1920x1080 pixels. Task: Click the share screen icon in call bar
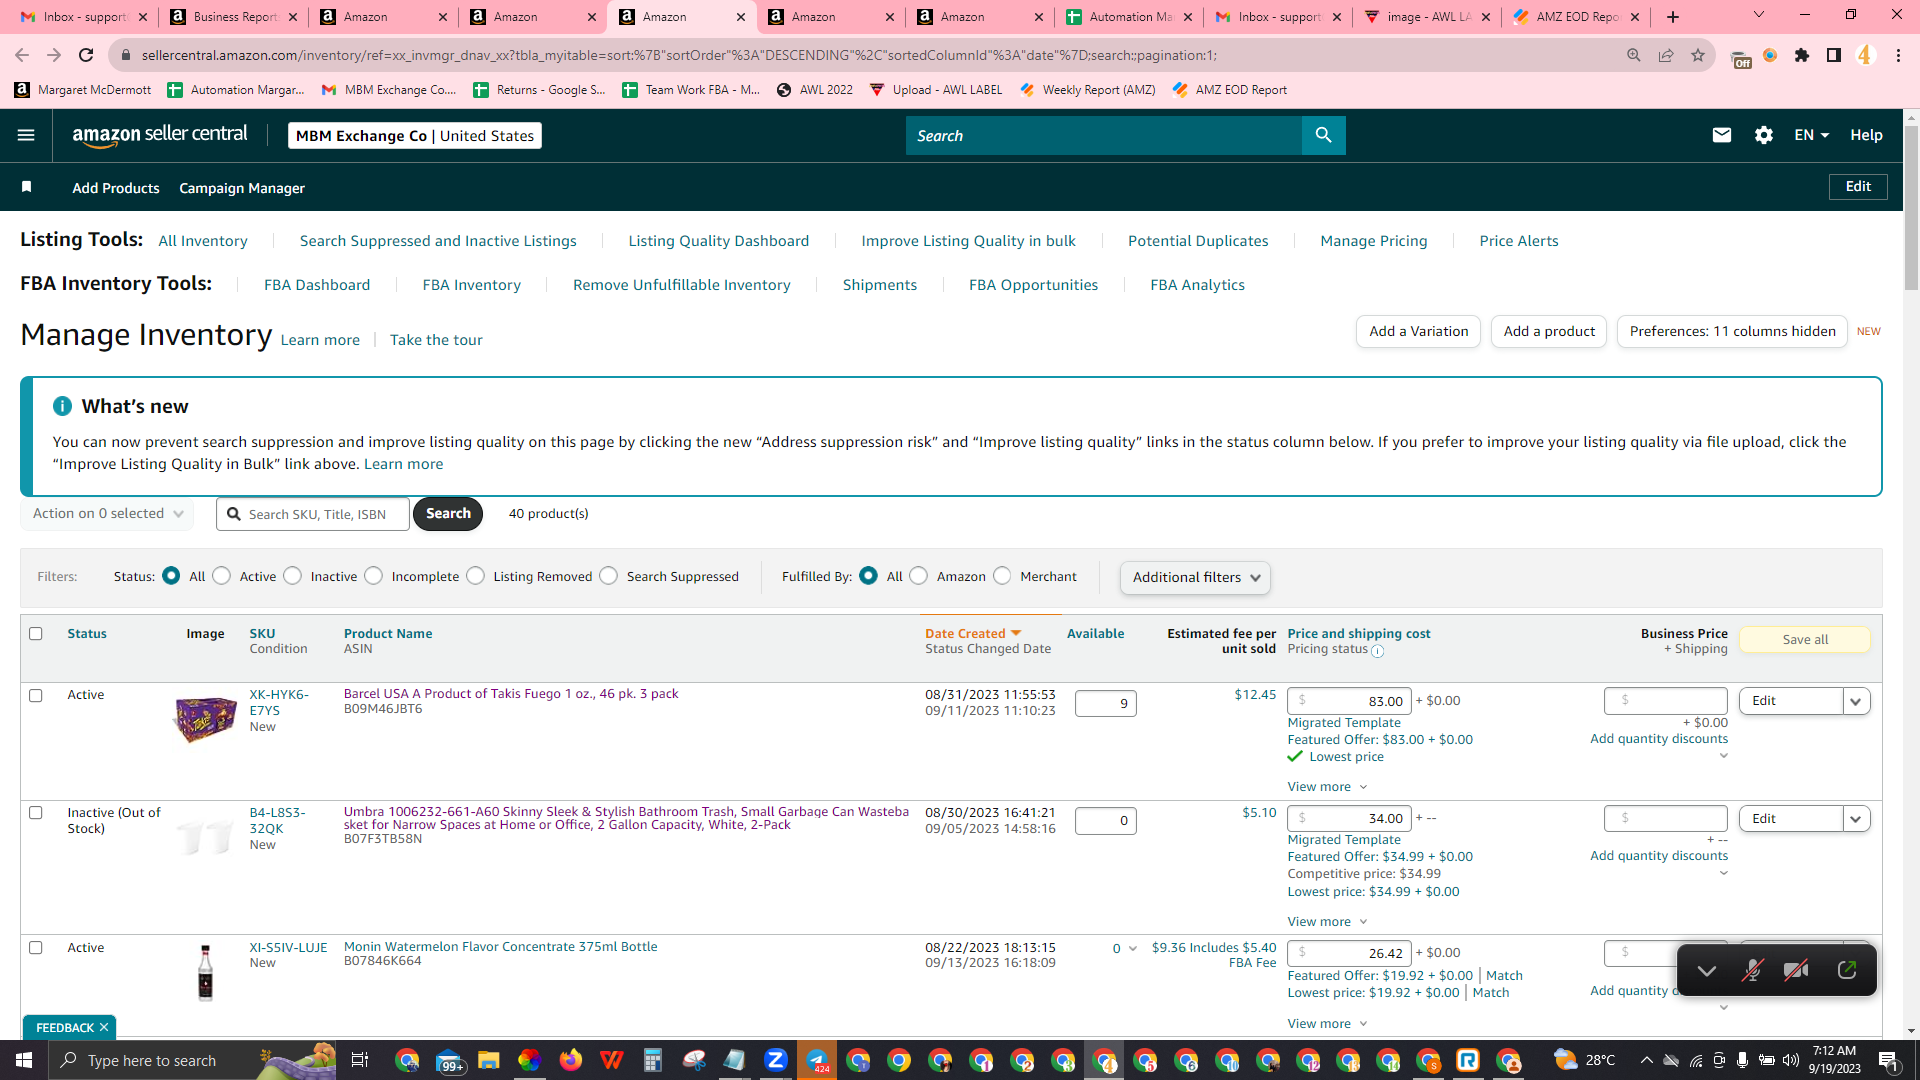pos(1846,970)
